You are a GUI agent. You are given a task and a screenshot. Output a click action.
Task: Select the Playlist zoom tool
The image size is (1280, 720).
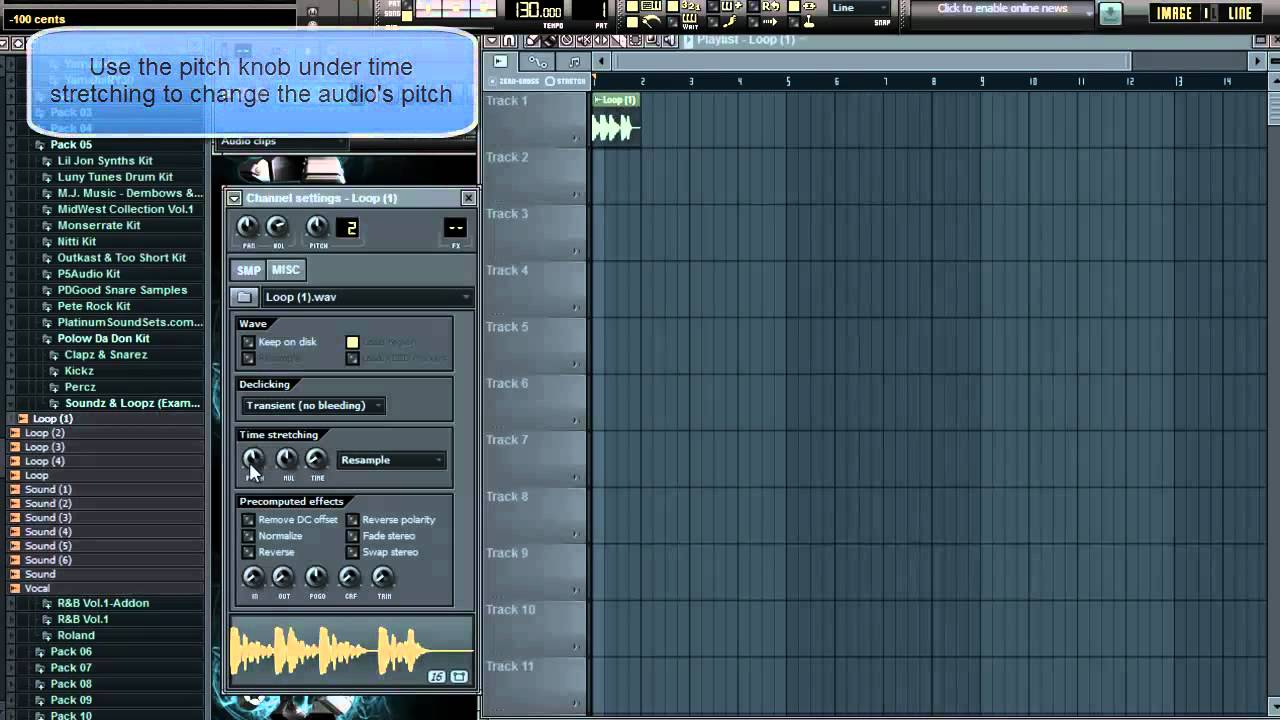[652, 40]
